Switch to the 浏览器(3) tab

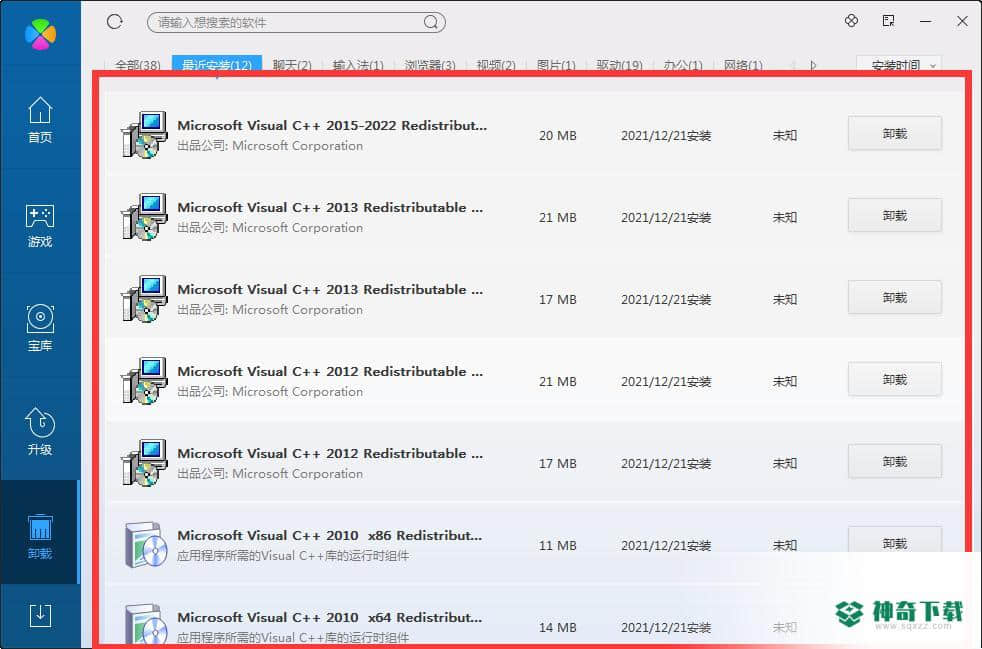click(430, 65)
